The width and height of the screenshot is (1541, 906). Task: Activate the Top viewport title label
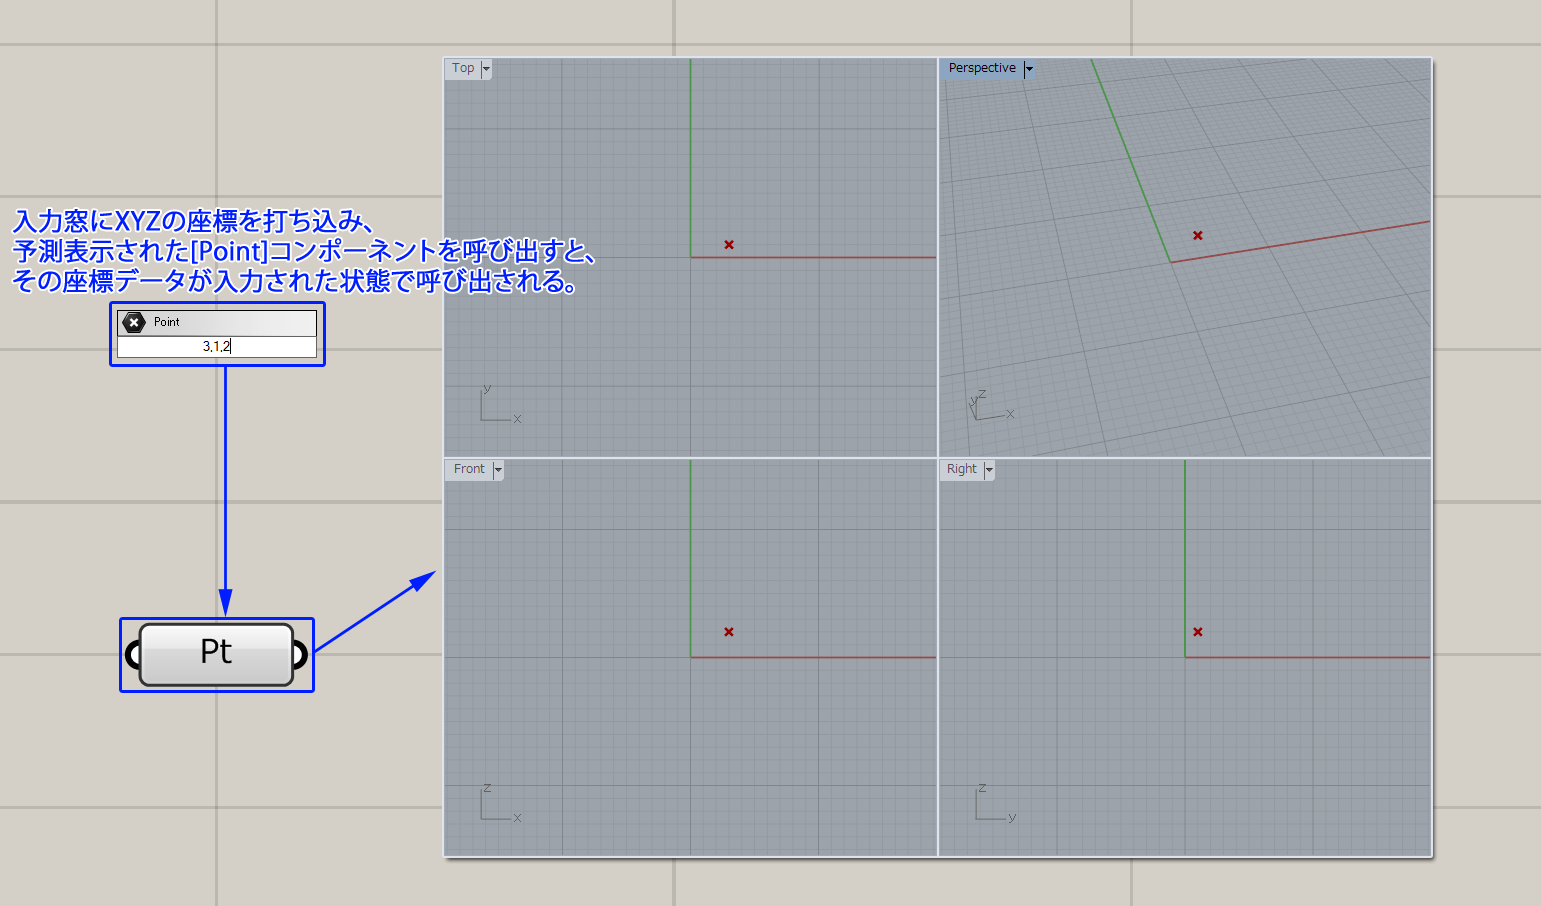click(463, 68)
